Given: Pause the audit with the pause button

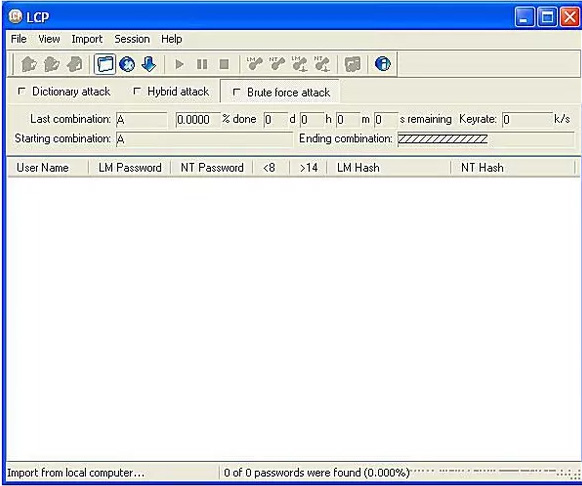Looking at the screenshot, I should tap(202, 64).
